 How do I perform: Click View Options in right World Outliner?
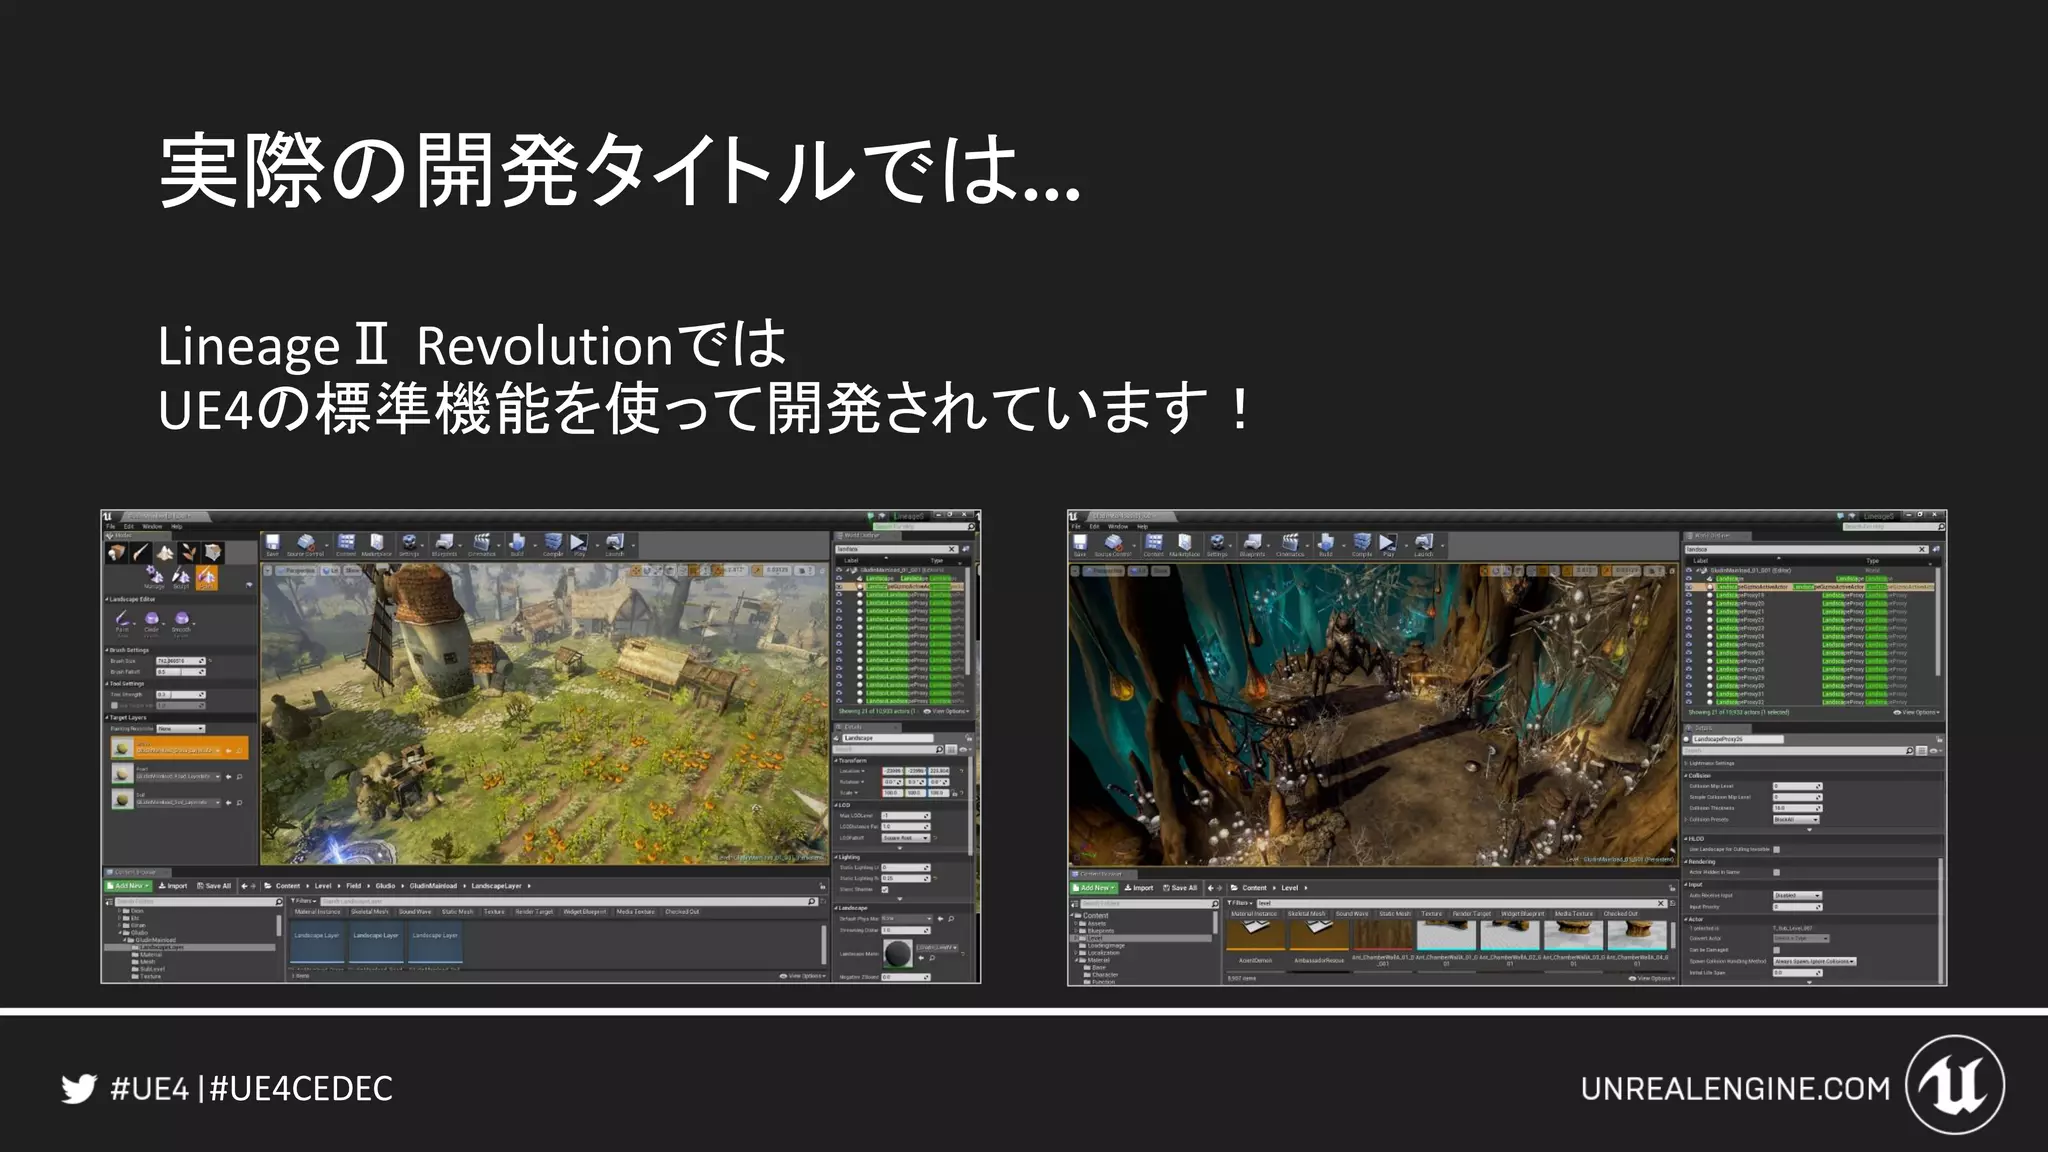coord(1916,712)
